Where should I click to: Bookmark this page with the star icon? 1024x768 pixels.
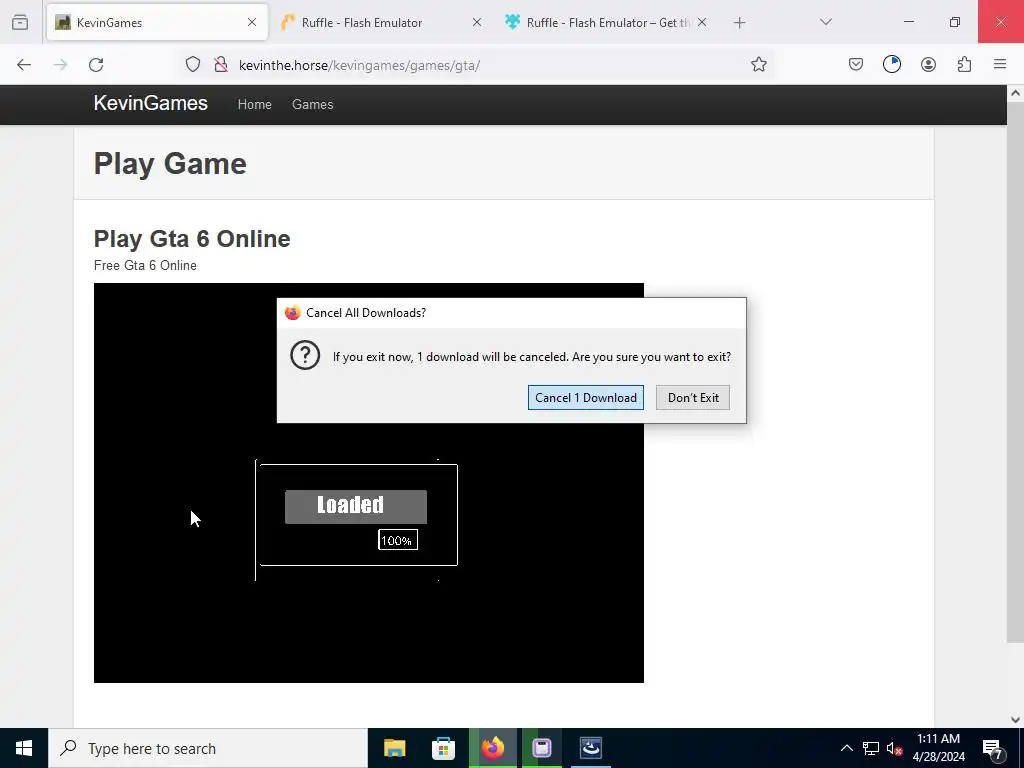[758, 64]
